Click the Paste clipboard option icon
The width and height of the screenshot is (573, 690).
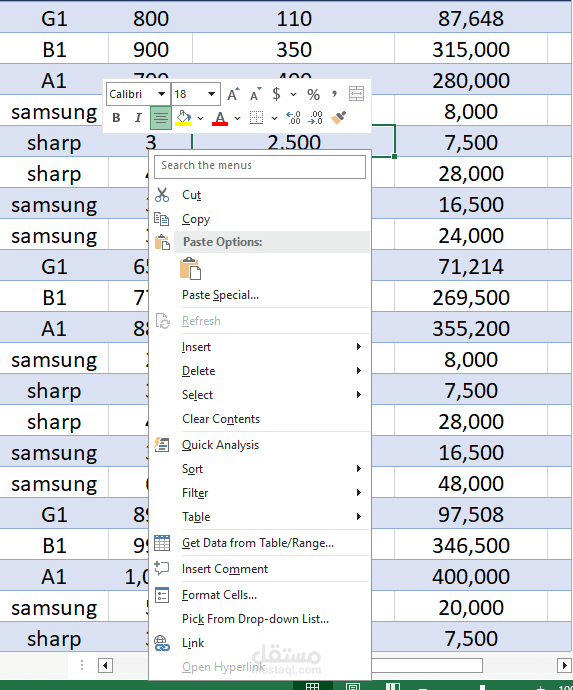tap(191, 268)
